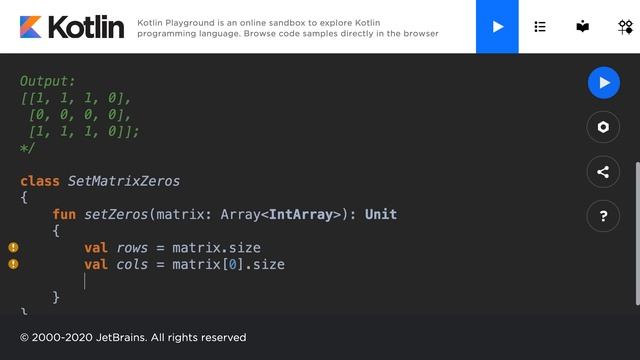
Task: Click the Output: comment line
Action: (x=48, y=81)
